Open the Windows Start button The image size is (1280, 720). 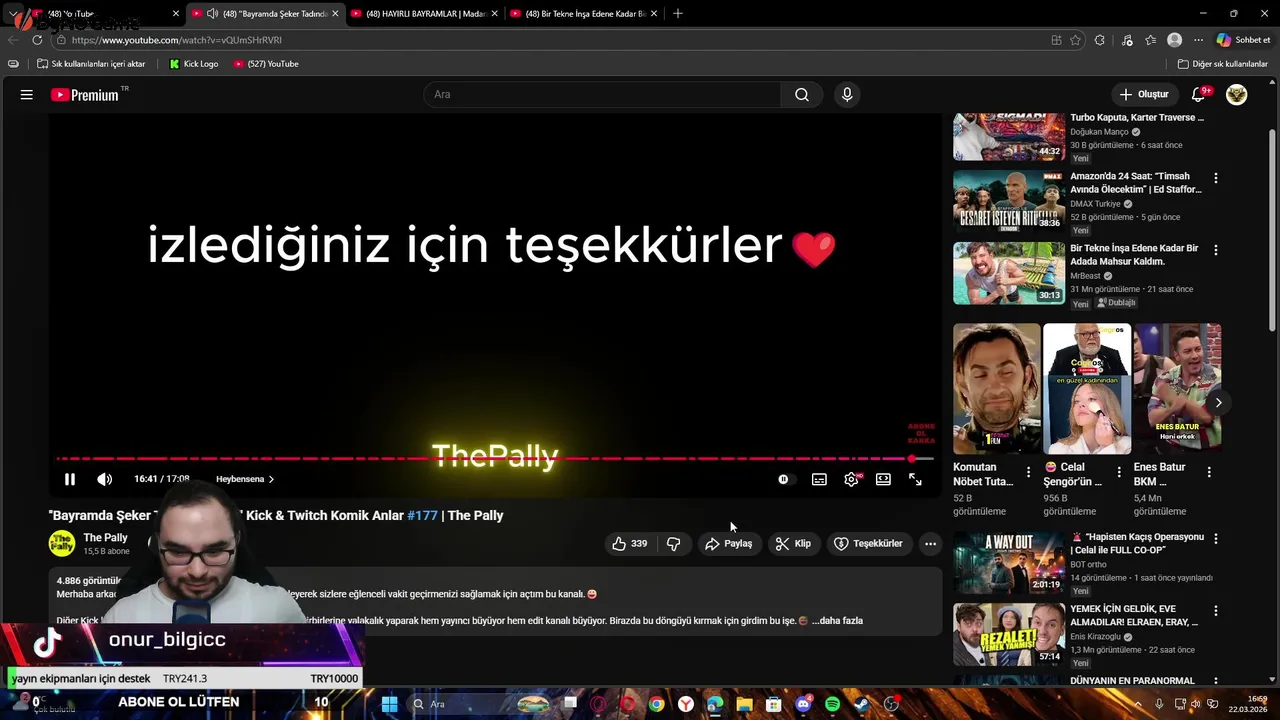[x=389, y=704]
